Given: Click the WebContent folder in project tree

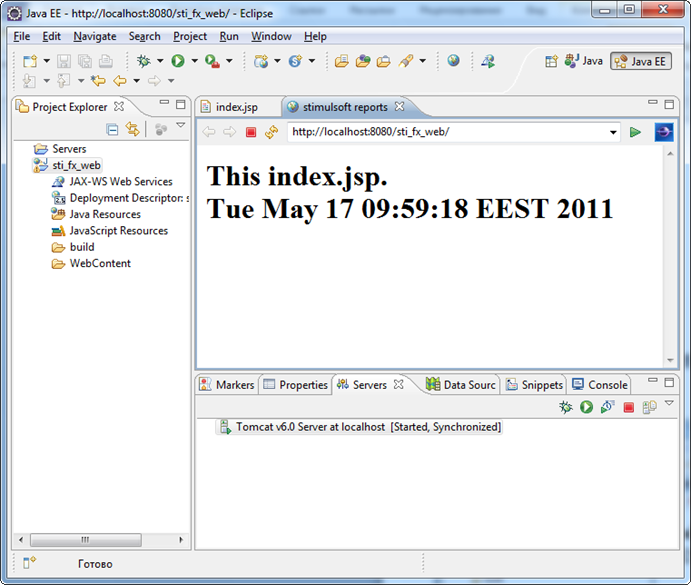Looking at the screenshot, I should point(99,264).
